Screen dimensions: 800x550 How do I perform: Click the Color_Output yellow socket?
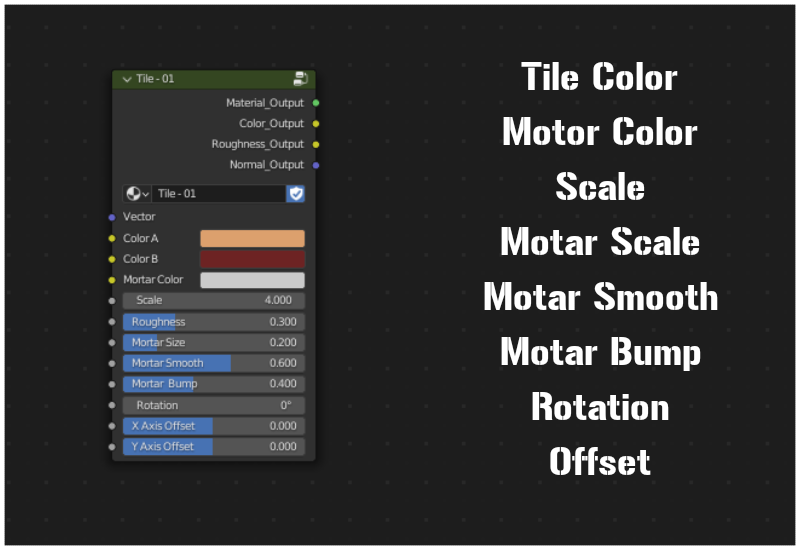pyautogui.click(x=316, y=124)
